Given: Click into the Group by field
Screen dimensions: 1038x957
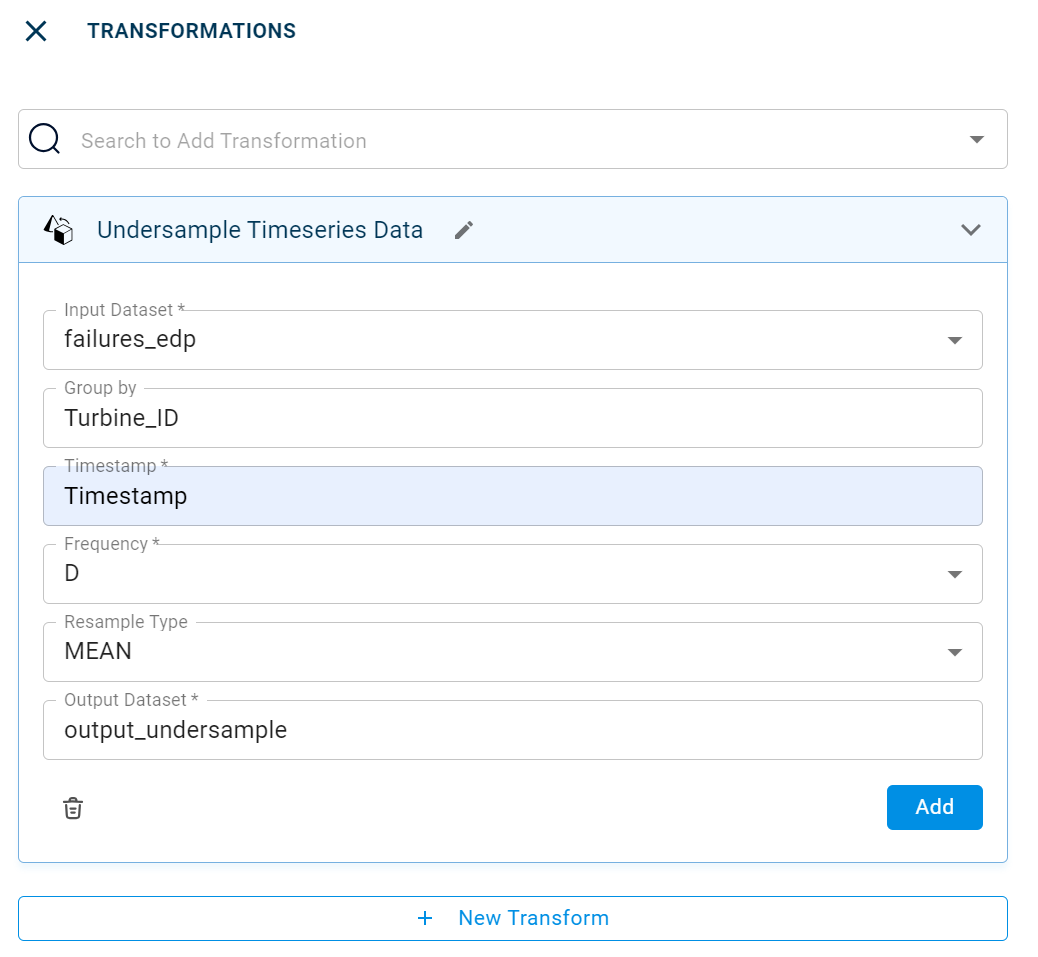Looking at the screenshot, I should (512, 418).
